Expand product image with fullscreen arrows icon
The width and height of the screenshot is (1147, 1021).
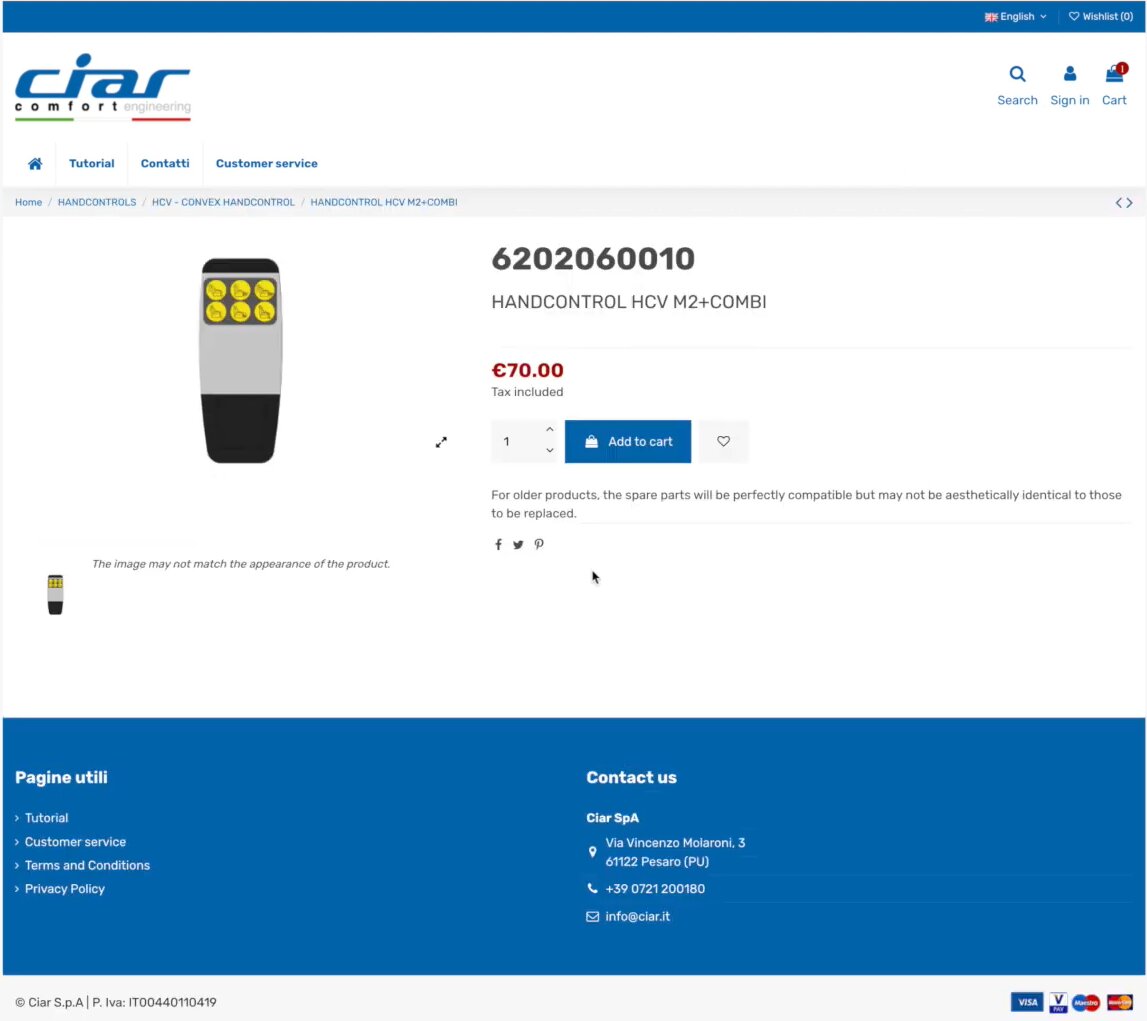point(441,442)
